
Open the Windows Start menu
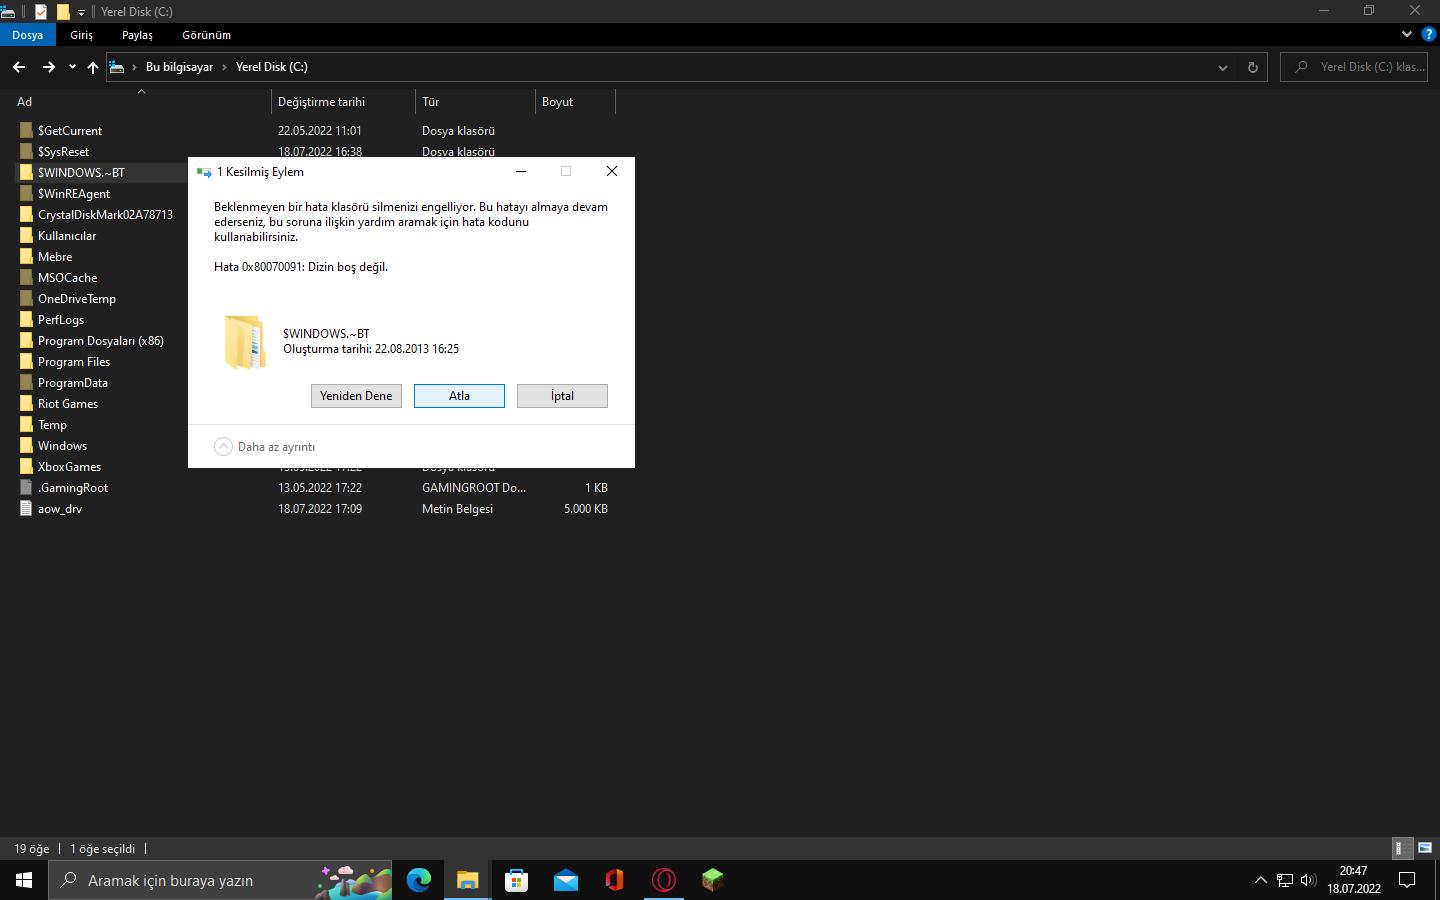[x=24, y=880]
